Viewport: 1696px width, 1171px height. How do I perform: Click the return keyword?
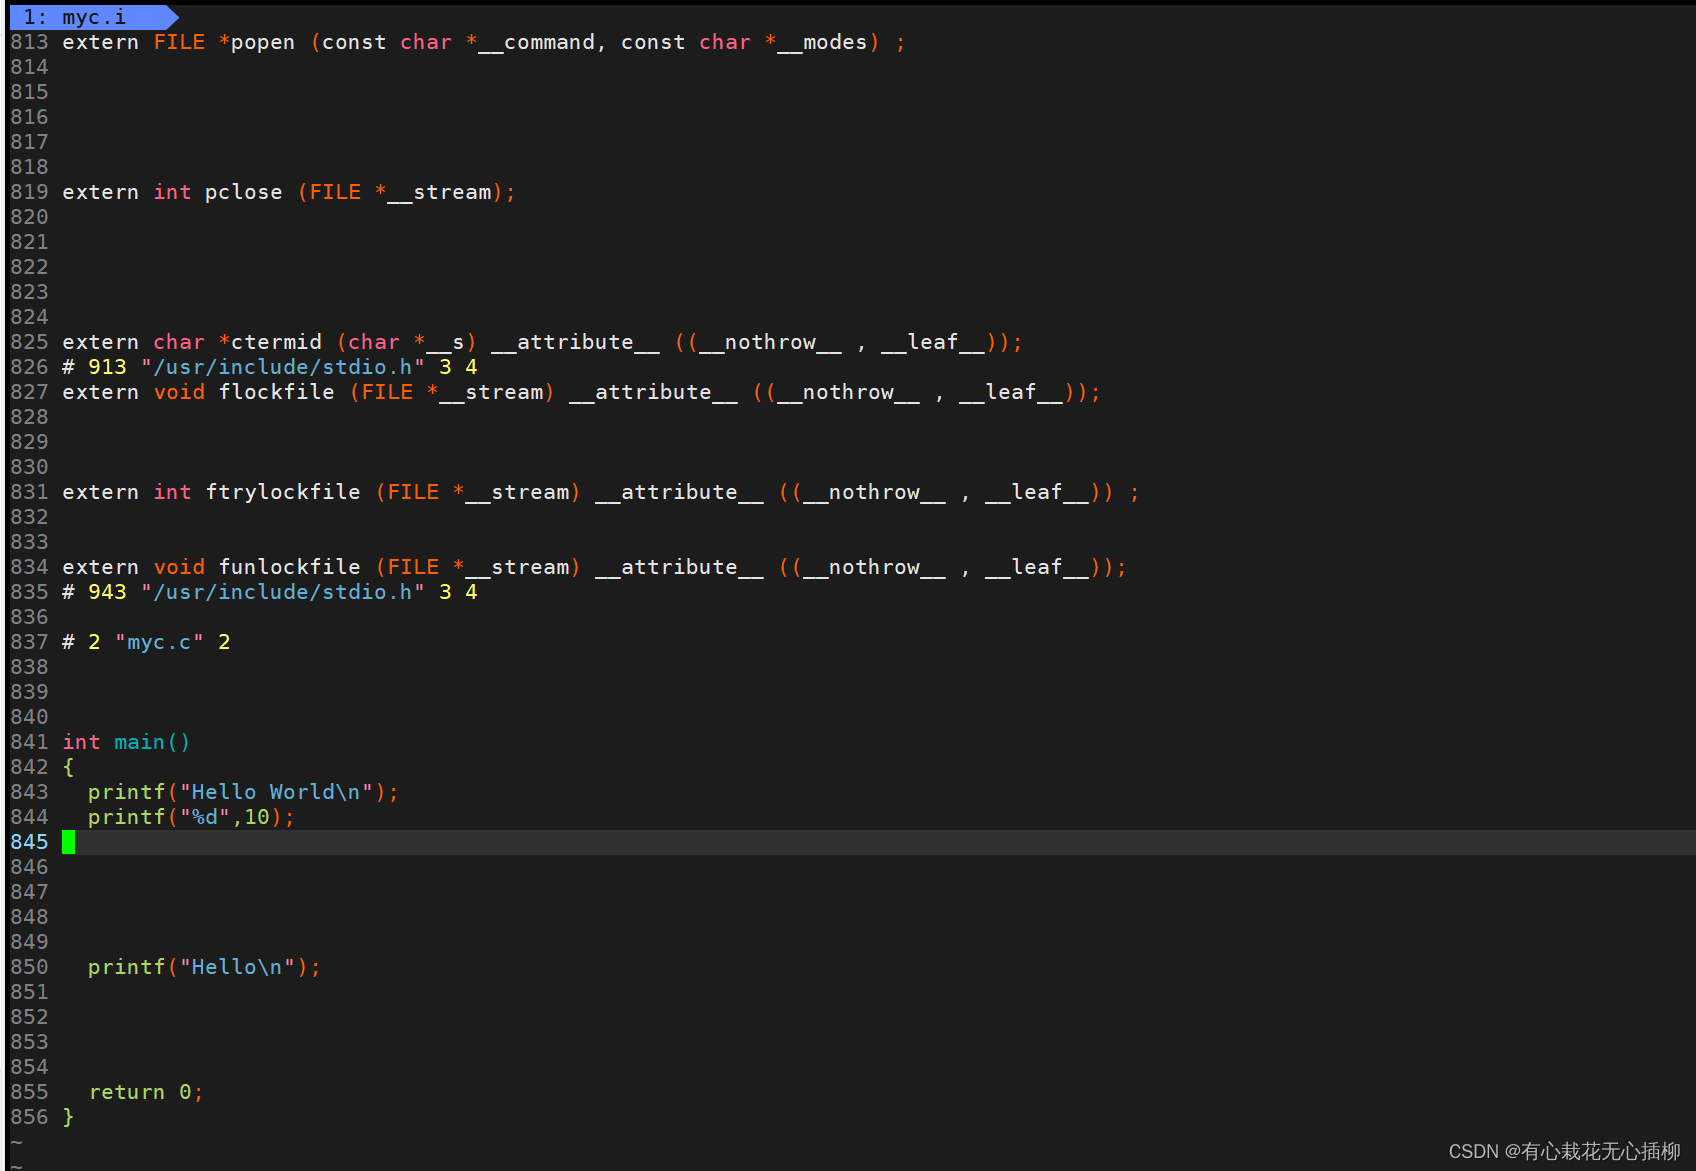[126, 1092]
